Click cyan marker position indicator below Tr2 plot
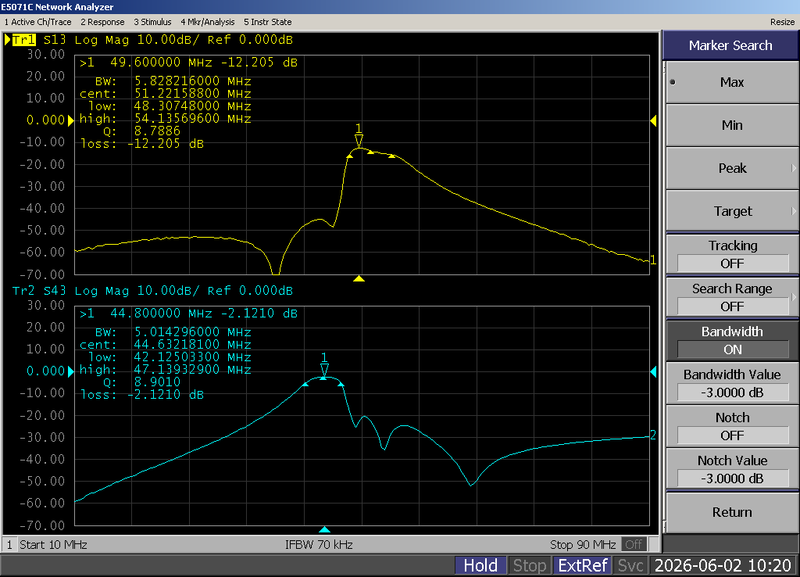The width and height of the screenshot is (800, 577). (324, 530)
